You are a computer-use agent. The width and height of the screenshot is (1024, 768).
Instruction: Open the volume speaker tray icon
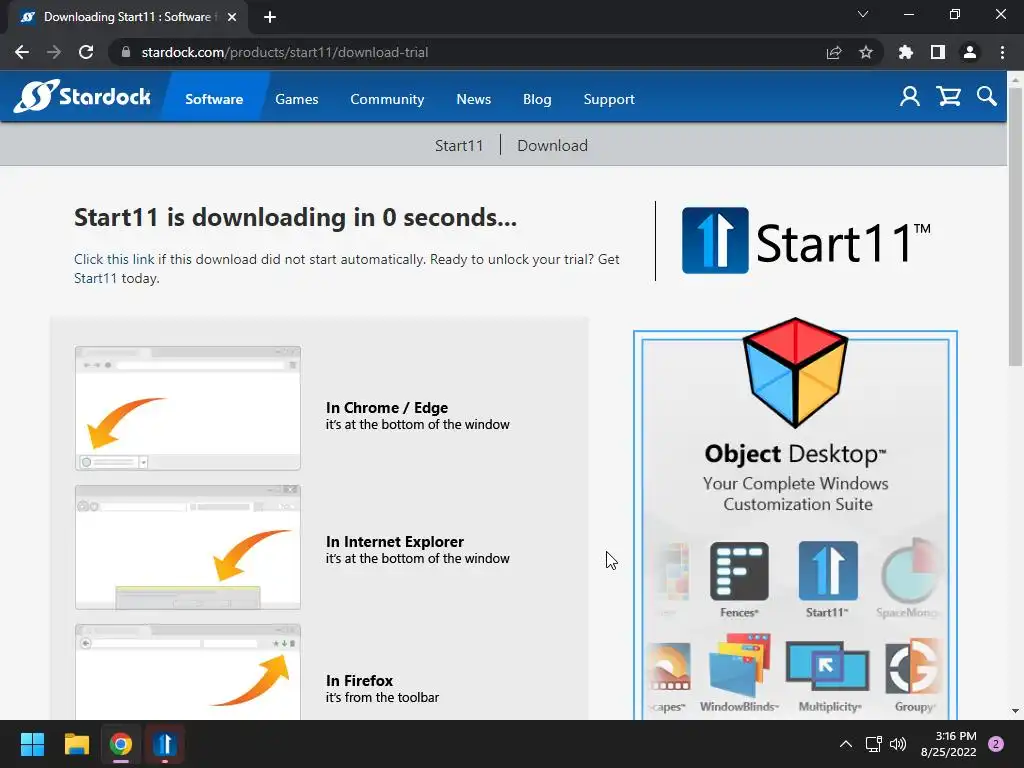[898, 744]
